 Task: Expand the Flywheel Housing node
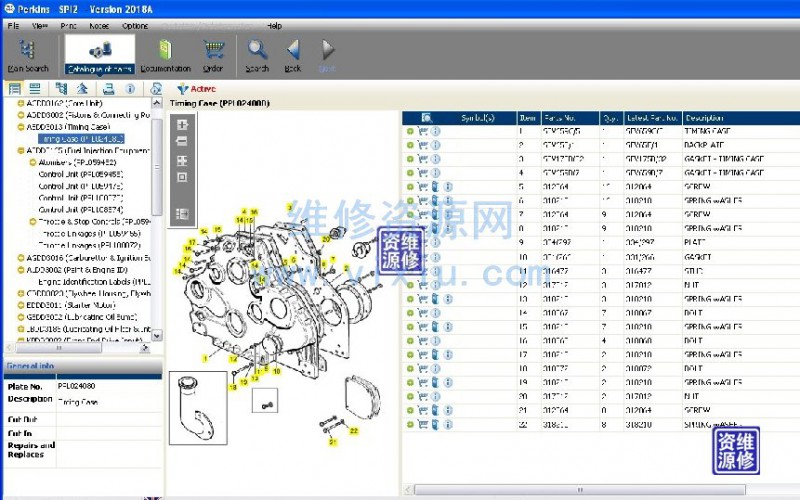[21, 293]
